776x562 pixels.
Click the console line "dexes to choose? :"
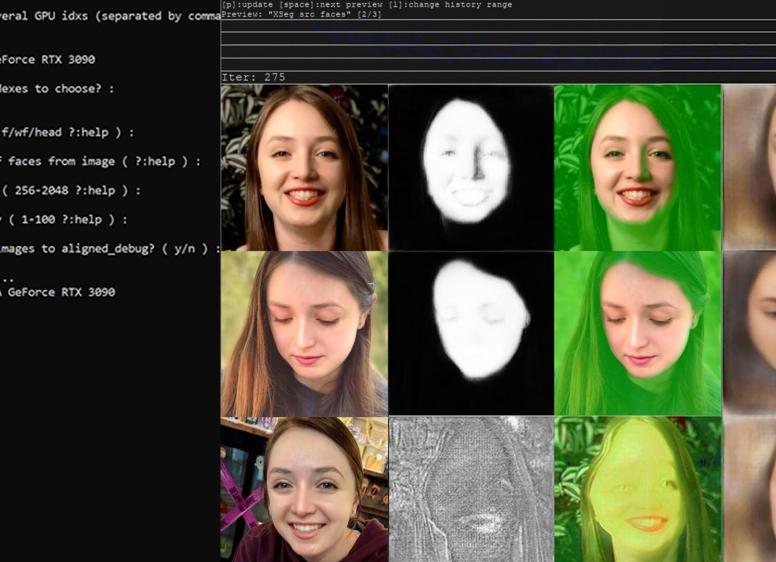[x=57, y=89]
